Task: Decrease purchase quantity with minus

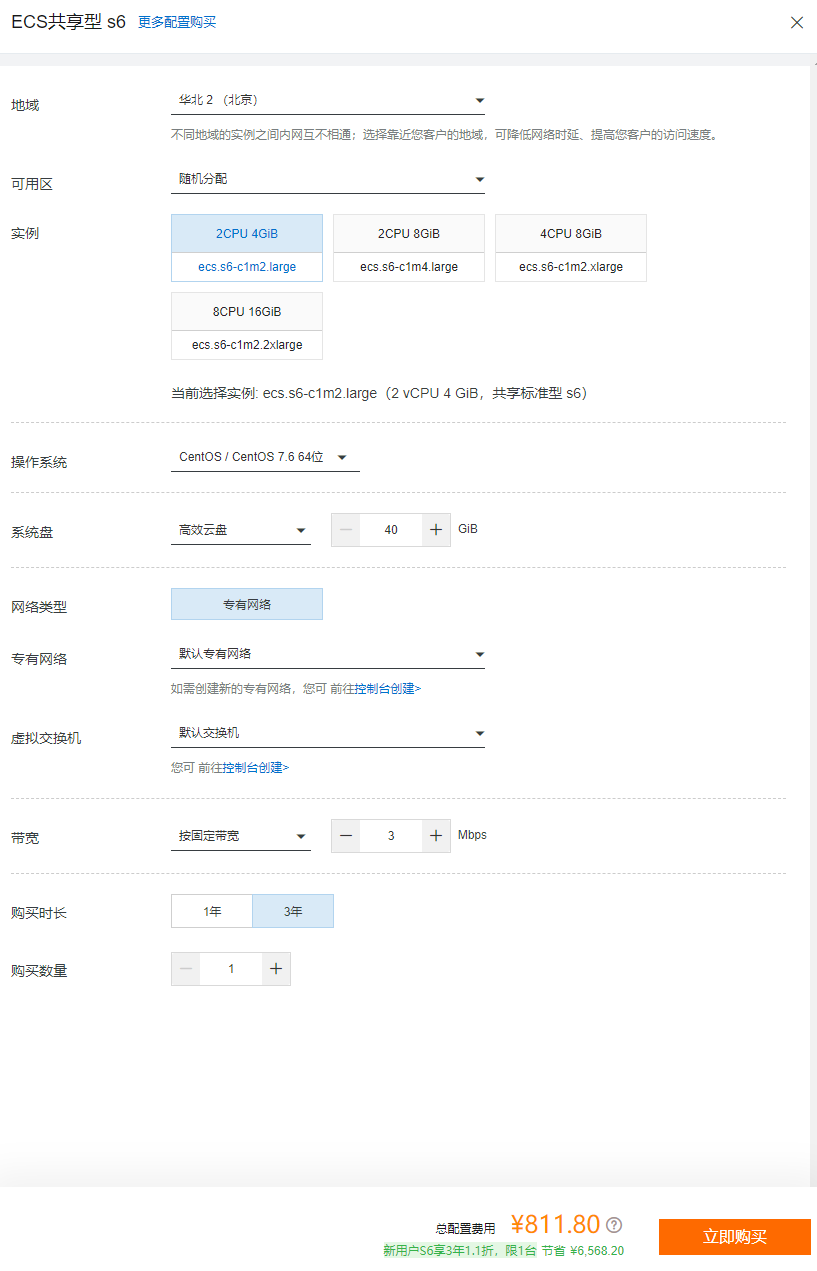Action: (x=186, y=969)
